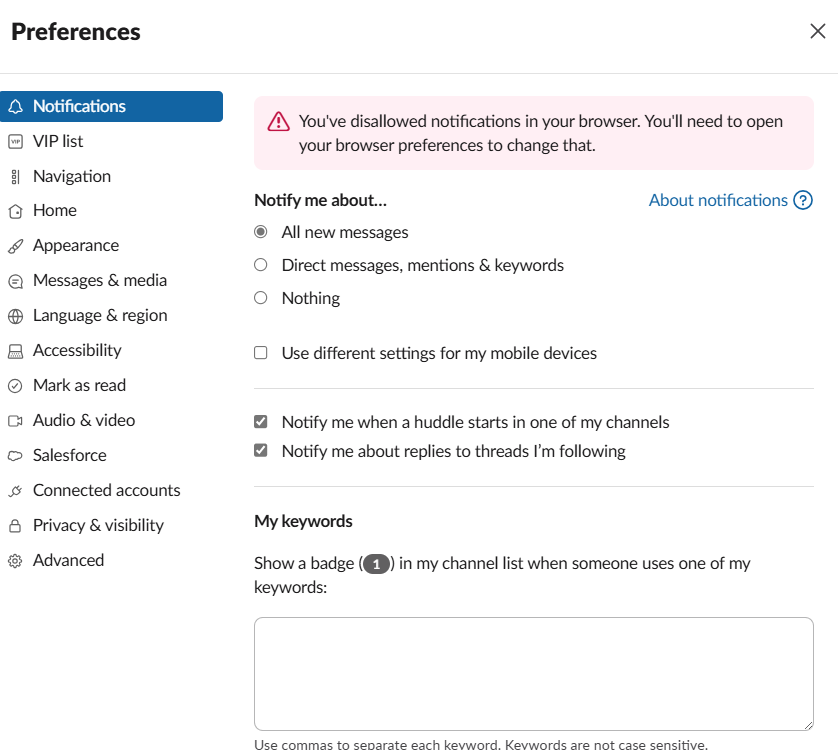Open Home preferences section
The width and height of the screenshot is (838, 750).
(111, 211)
